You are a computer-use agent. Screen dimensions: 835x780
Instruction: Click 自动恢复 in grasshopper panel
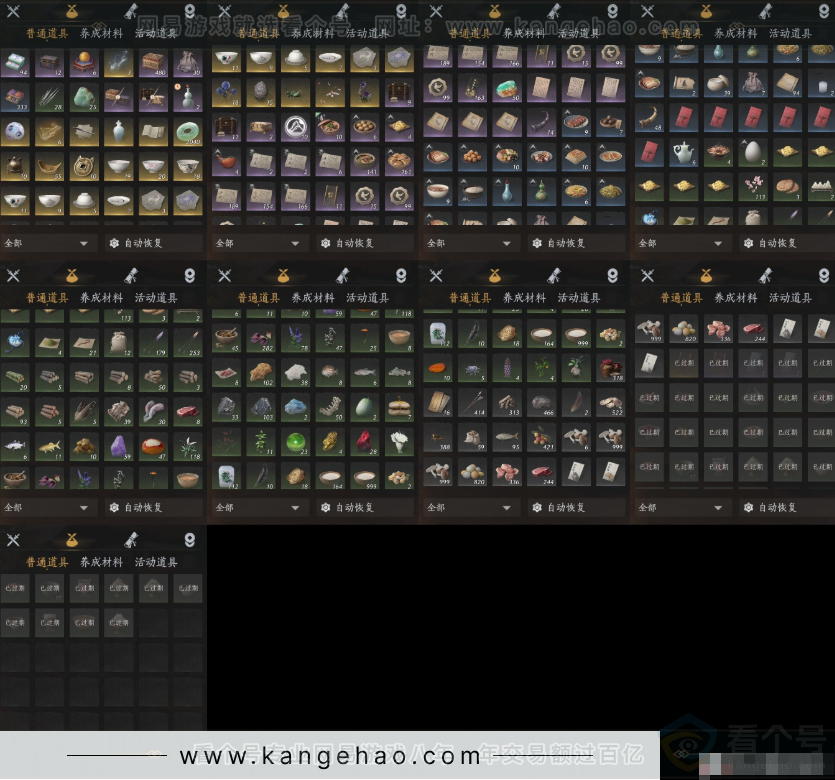point(365,243)
